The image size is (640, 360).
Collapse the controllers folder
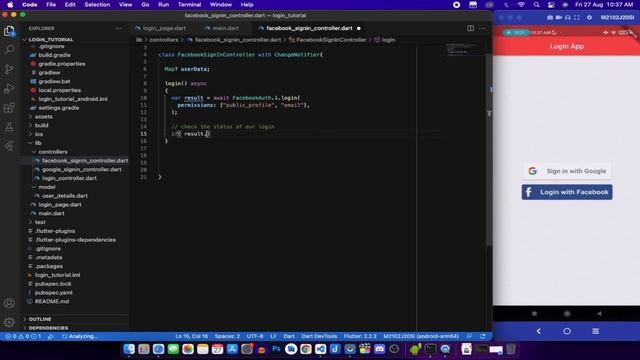point(53,152)
